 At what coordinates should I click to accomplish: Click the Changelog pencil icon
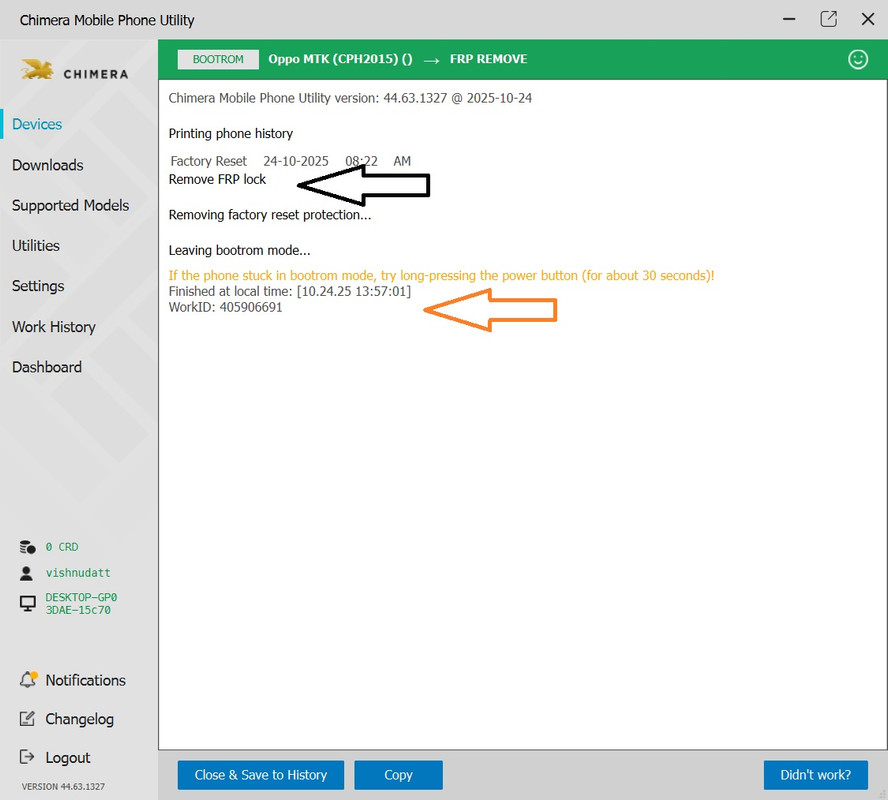point(27,718)
